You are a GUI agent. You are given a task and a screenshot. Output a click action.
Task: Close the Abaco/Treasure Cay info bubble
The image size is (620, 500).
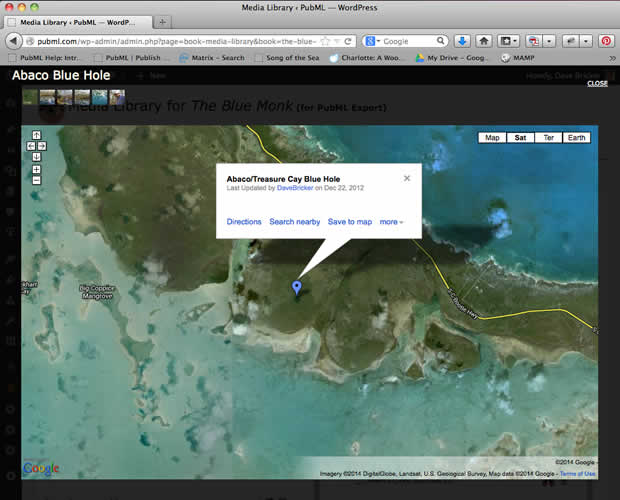click(406, 178)
